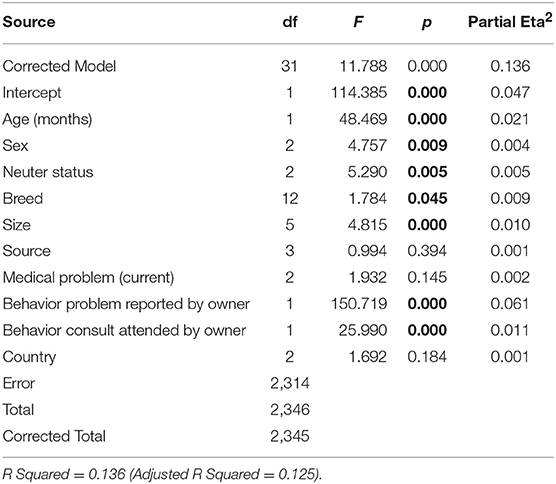Select the Sex p value 0.009
The width and height of the screenshot is (556, 484).
click(x=427, y=145)
